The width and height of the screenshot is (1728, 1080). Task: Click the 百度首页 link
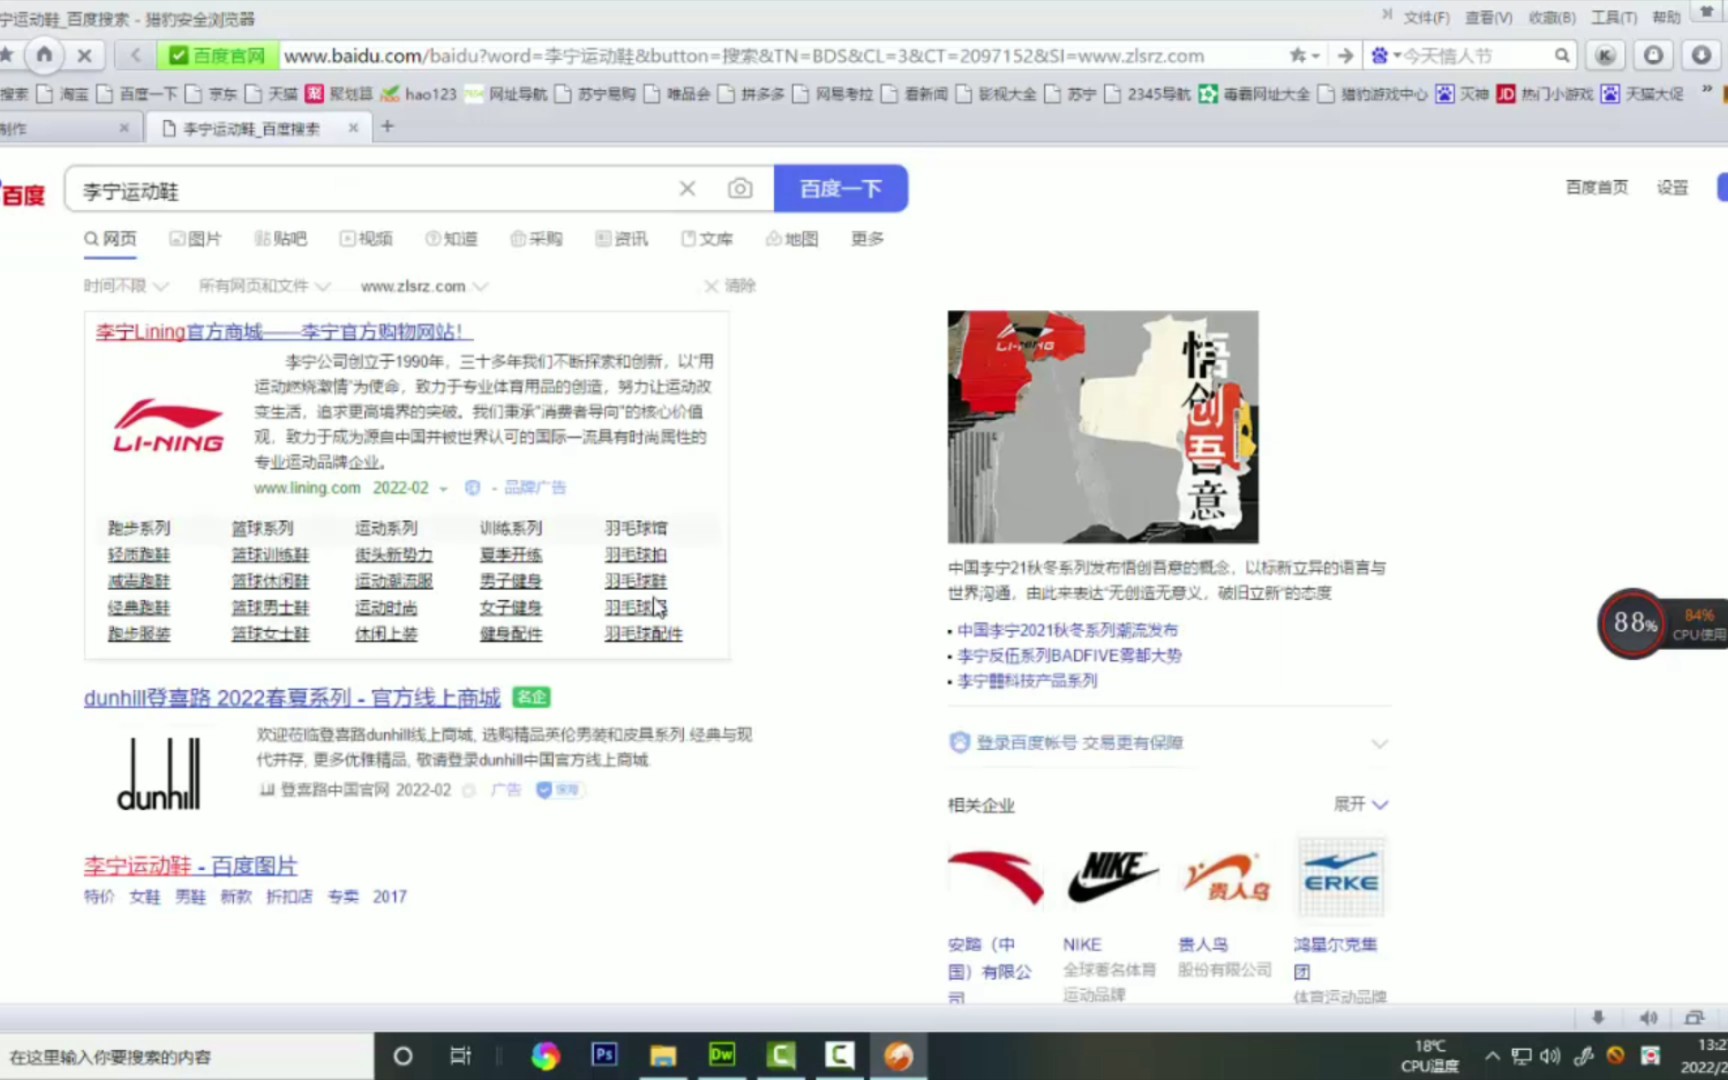coord(1596,187)
